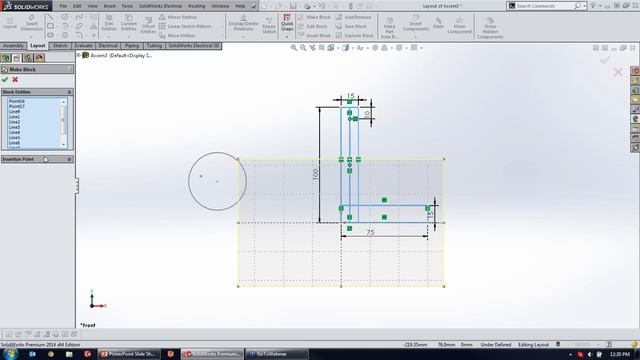
Task: Click Add/Remove block entities
Action: 353,17
